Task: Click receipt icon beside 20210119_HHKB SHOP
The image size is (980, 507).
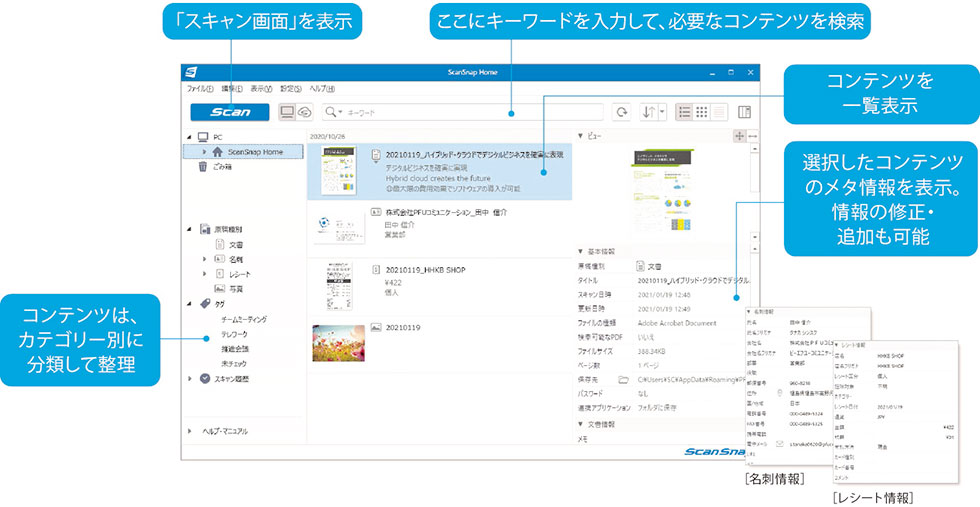Action: (376, 271)
